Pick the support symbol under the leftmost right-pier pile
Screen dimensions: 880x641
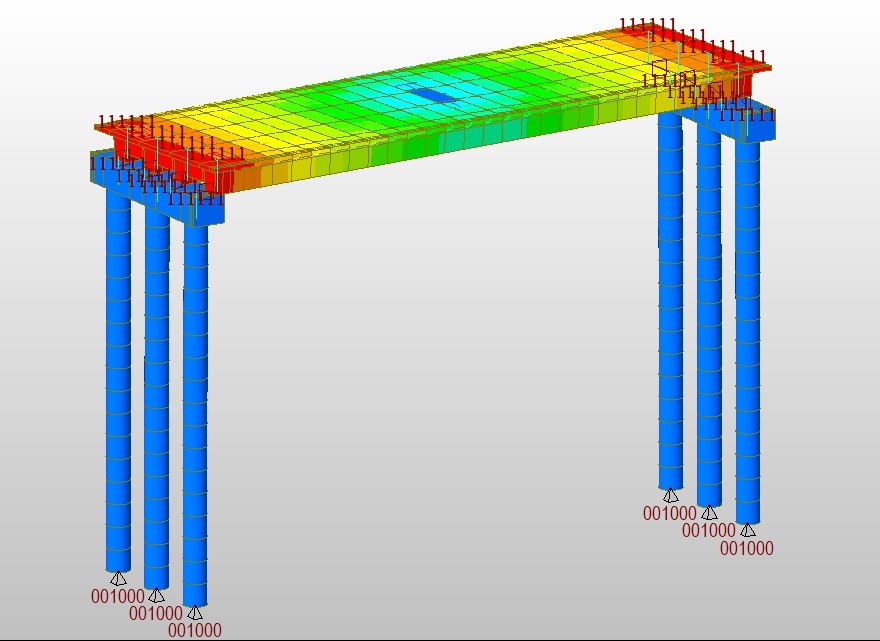(x=671, y=495)
